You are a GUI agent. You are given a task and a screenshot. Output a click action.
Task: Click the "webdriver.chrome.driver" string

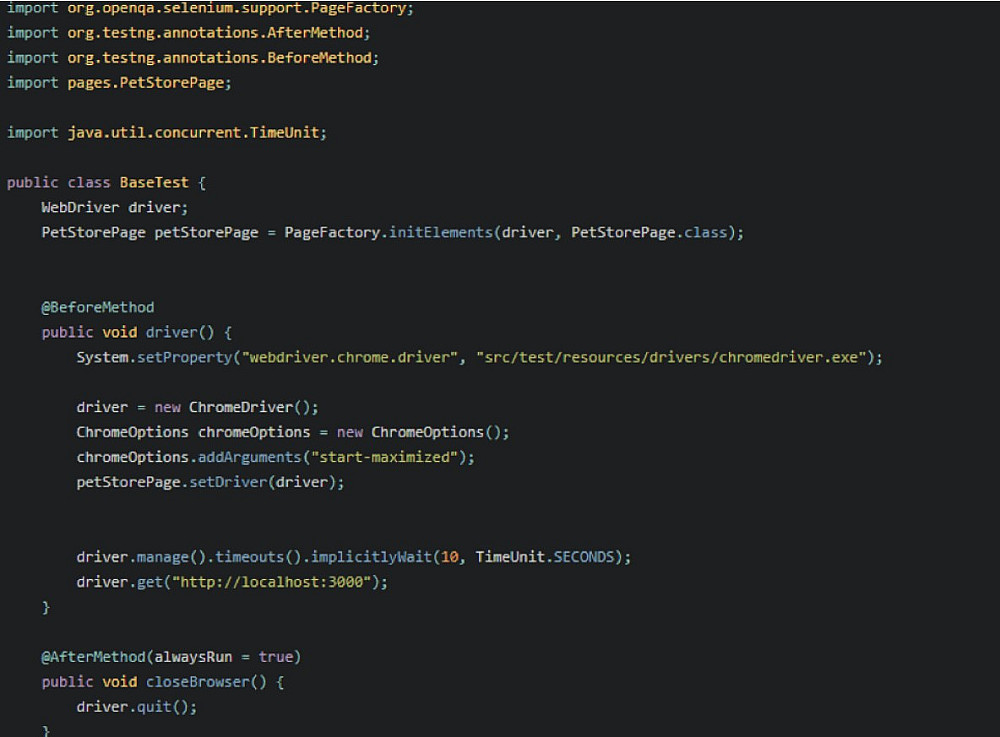(349, 357)
